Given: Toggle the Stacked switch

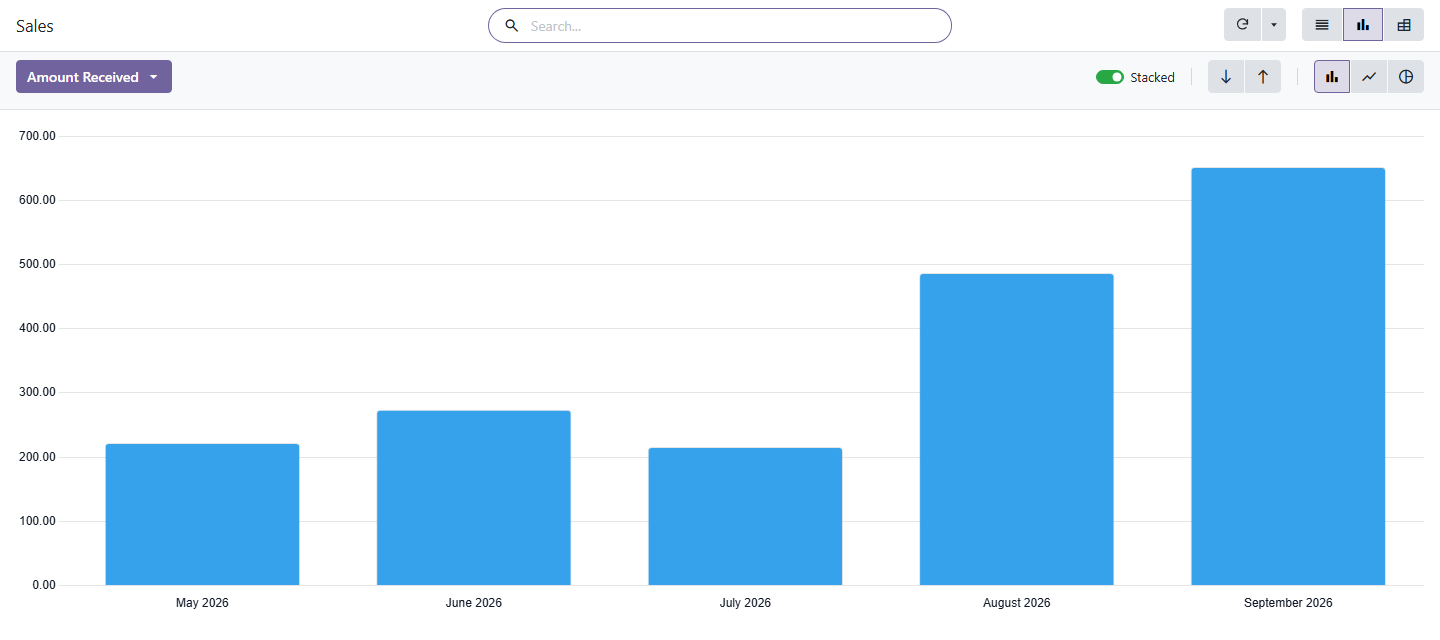Looking at the screenshot, I should click(1110, 77).
